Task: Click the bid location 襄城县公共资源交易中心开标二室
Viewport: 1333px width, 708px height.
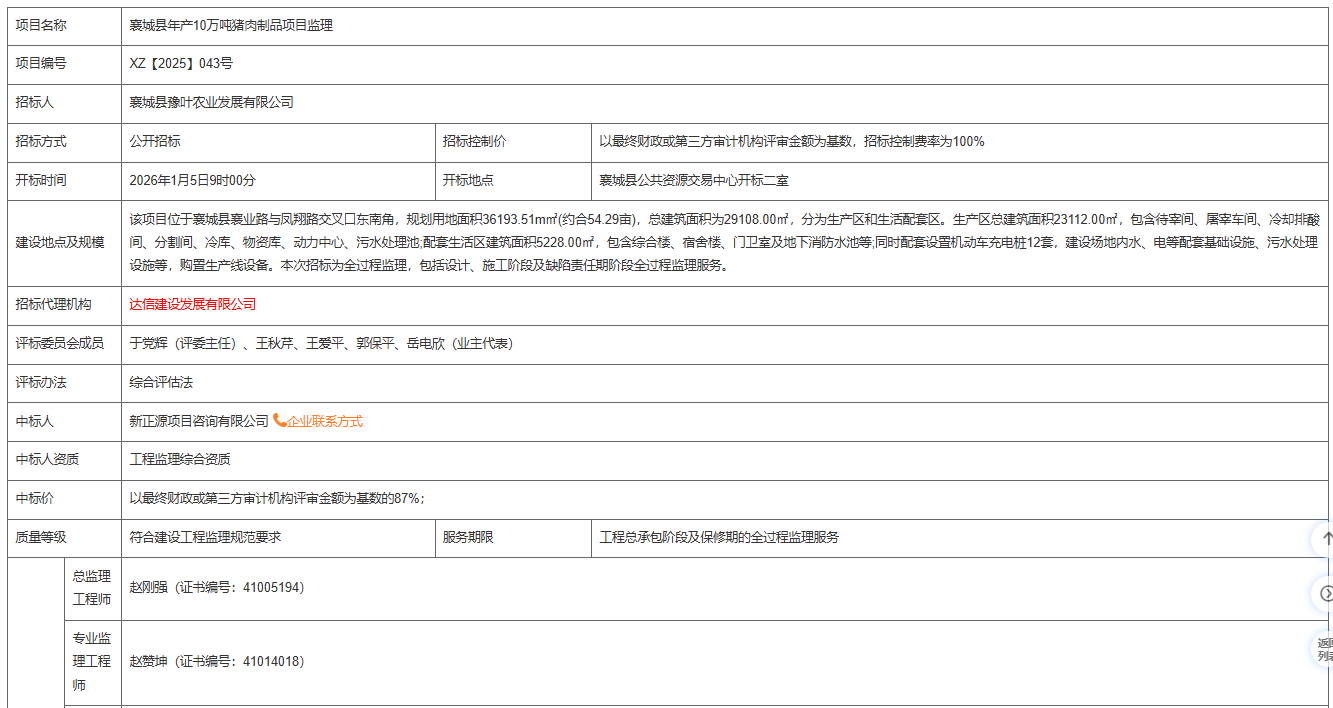Action: pos(694,180)
